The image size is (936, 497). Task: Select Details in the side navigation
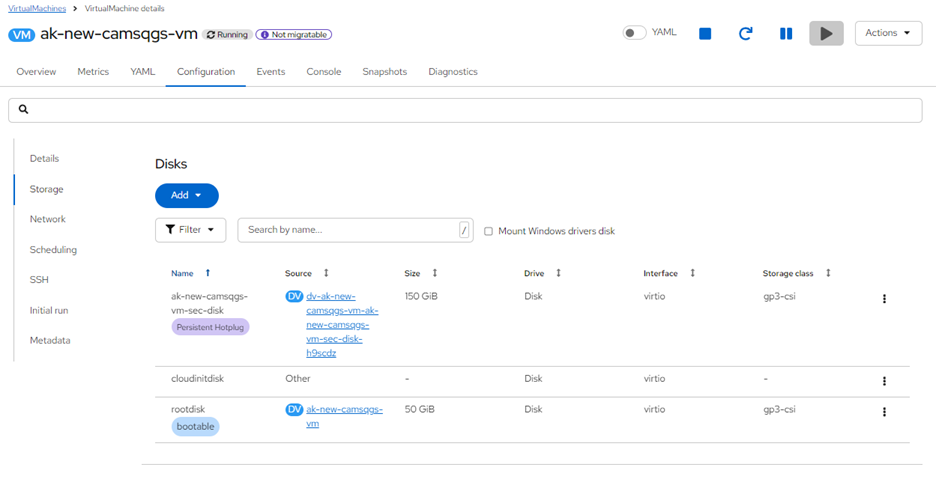44,159
